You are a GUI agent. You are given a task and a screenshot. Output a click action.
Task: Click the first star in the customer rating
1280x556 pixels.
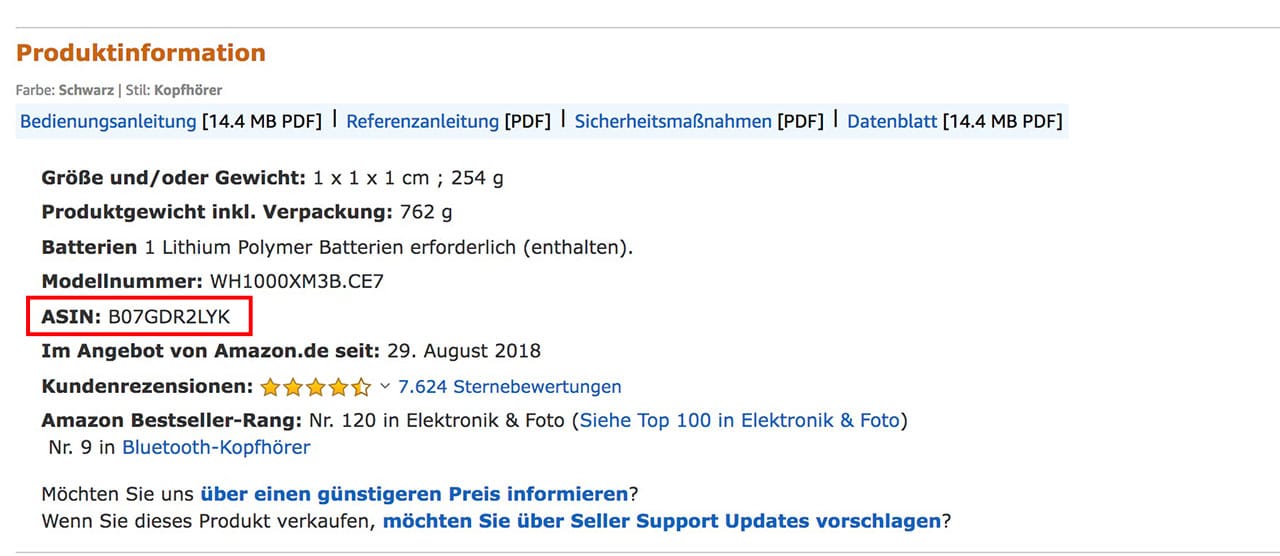(269, 387)
